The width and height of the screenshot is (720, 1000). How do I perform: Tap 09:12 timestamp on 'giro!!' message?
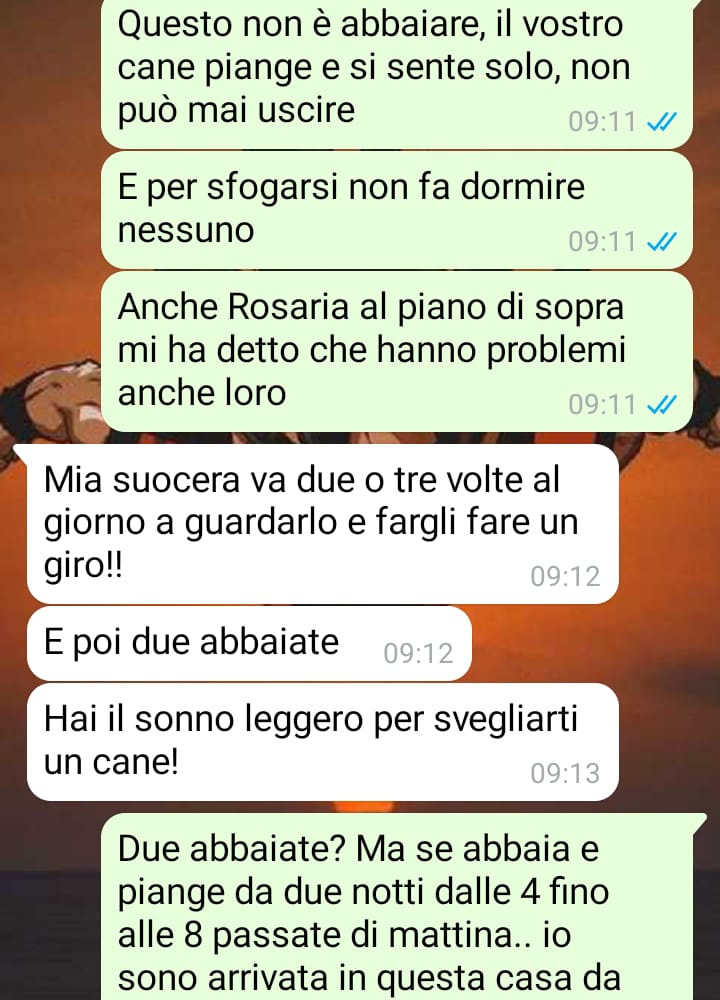tap(565, 576)
